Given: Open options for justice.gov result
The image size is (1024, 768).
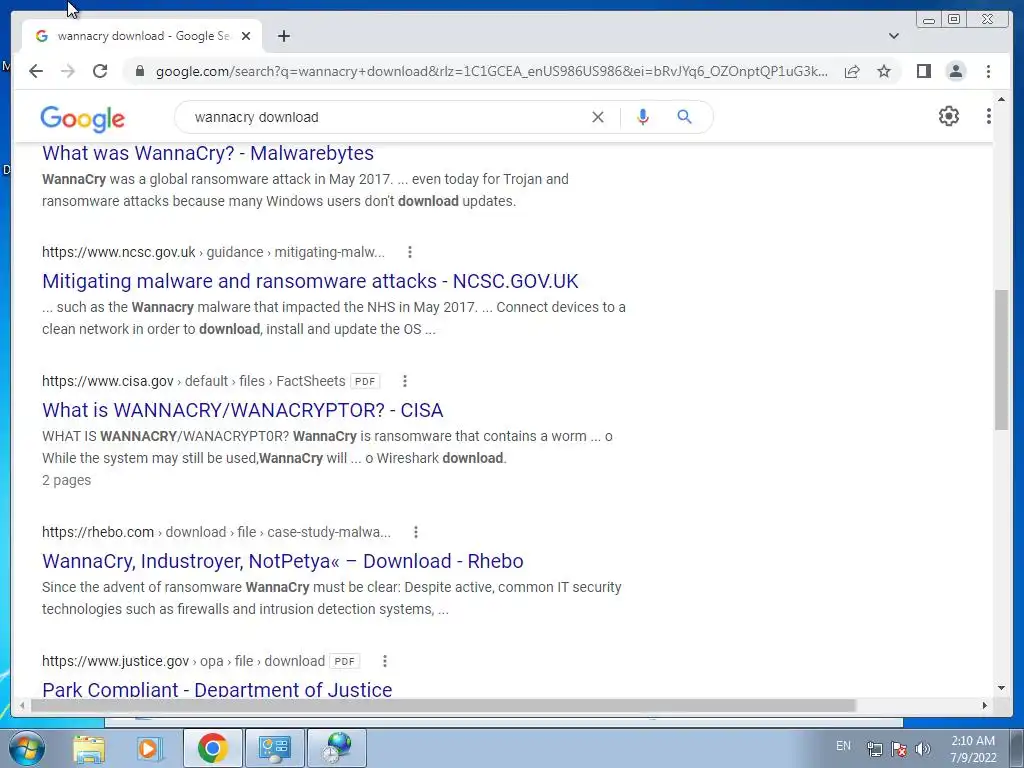Looking at the screenshot, I should tap(385, 661).
